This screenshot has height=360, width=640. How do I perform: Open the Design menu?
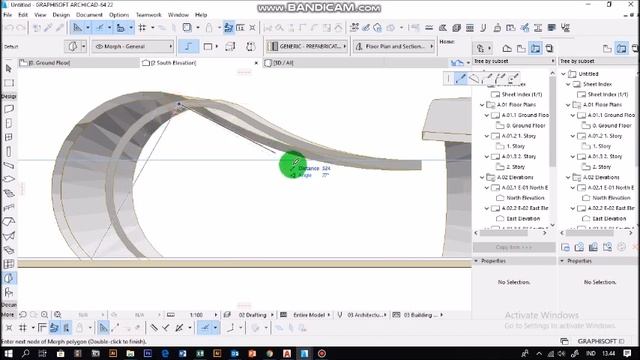pos(61,15)
